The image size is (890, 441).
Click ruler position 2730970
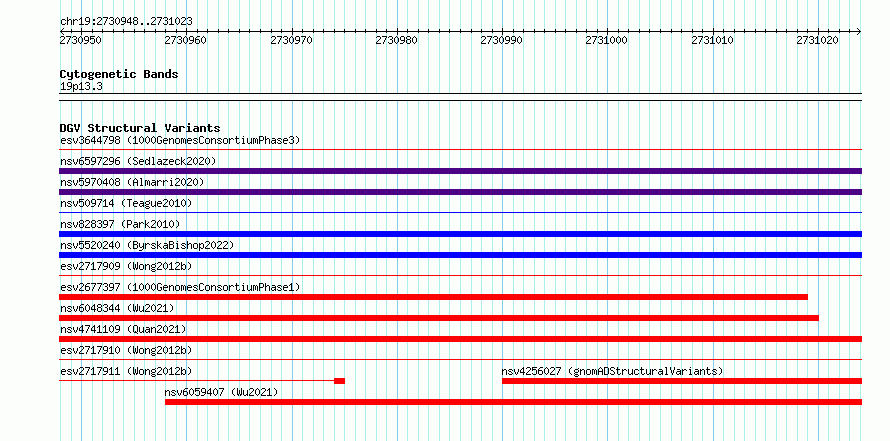click(291, 40)
